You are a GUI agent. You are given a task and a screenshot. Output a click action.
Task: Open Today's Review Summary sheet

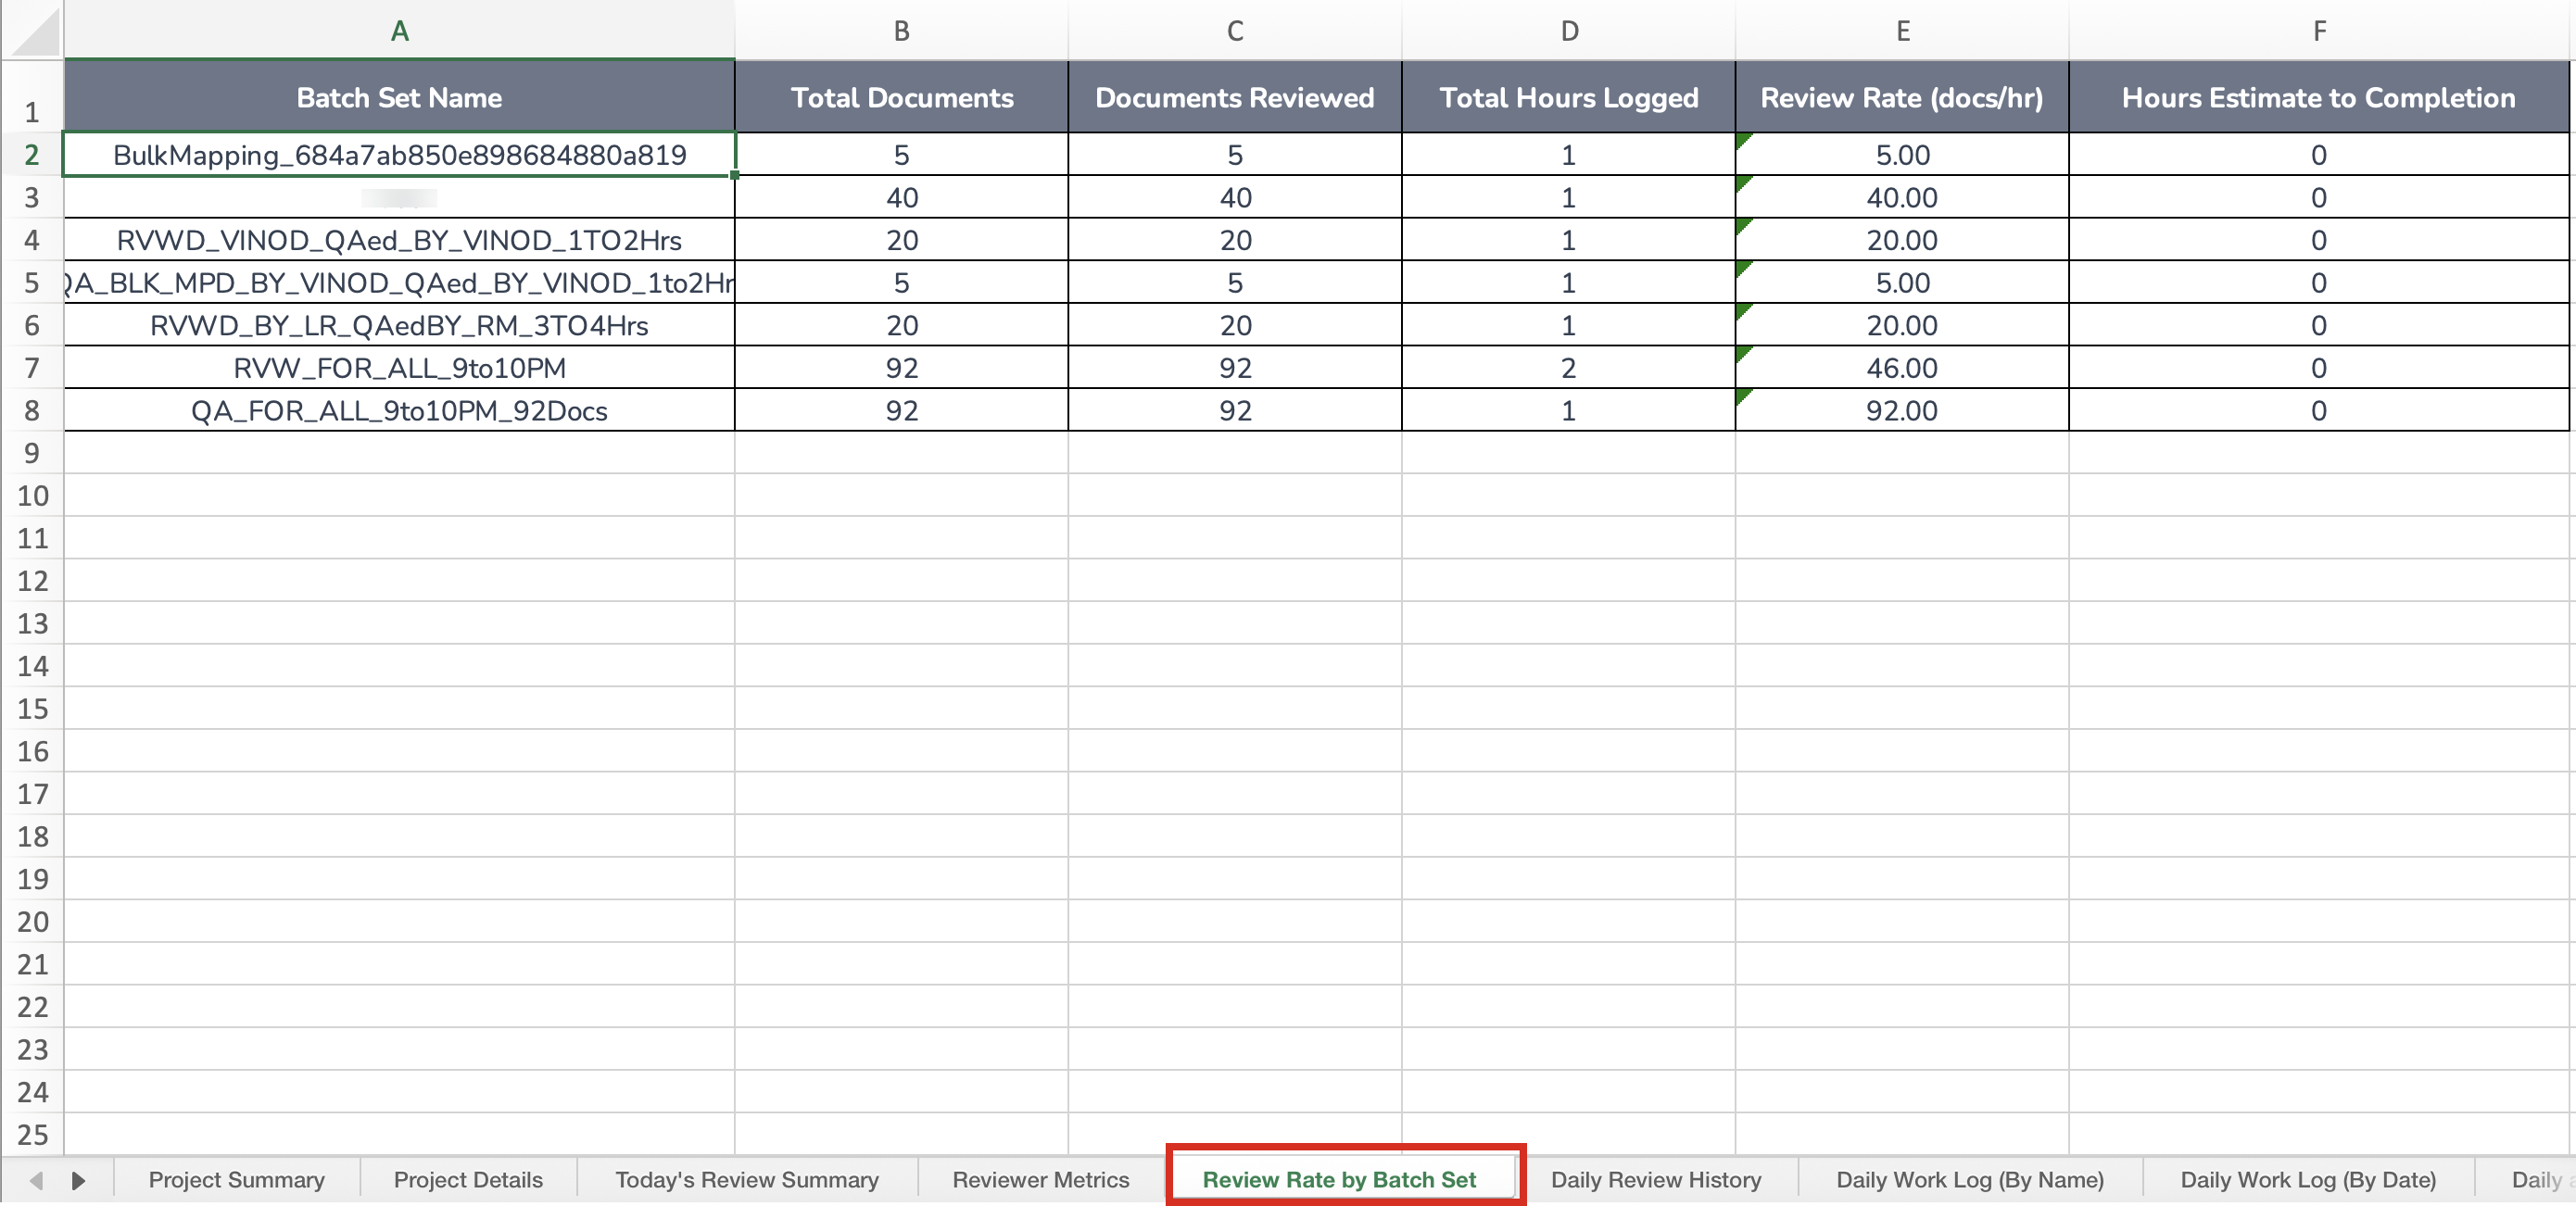pyautogui.click(x=746, y=1180)
